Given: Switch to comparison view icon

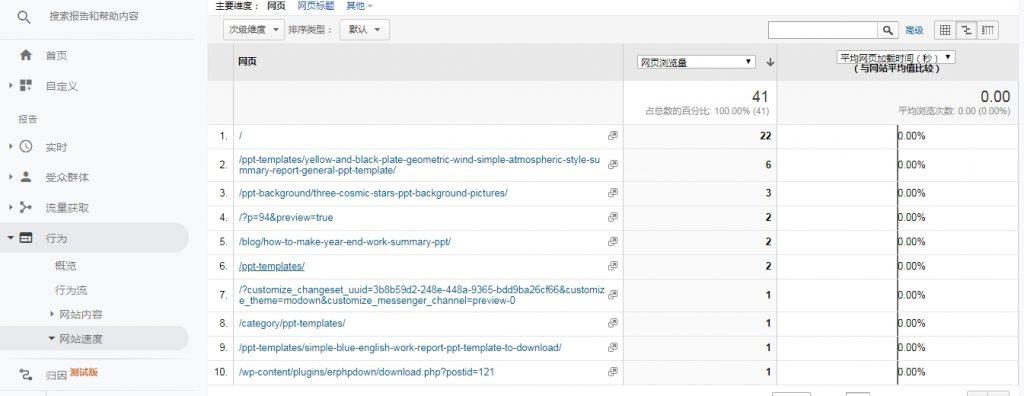Looking at the screenshot, I should [967, 30].
